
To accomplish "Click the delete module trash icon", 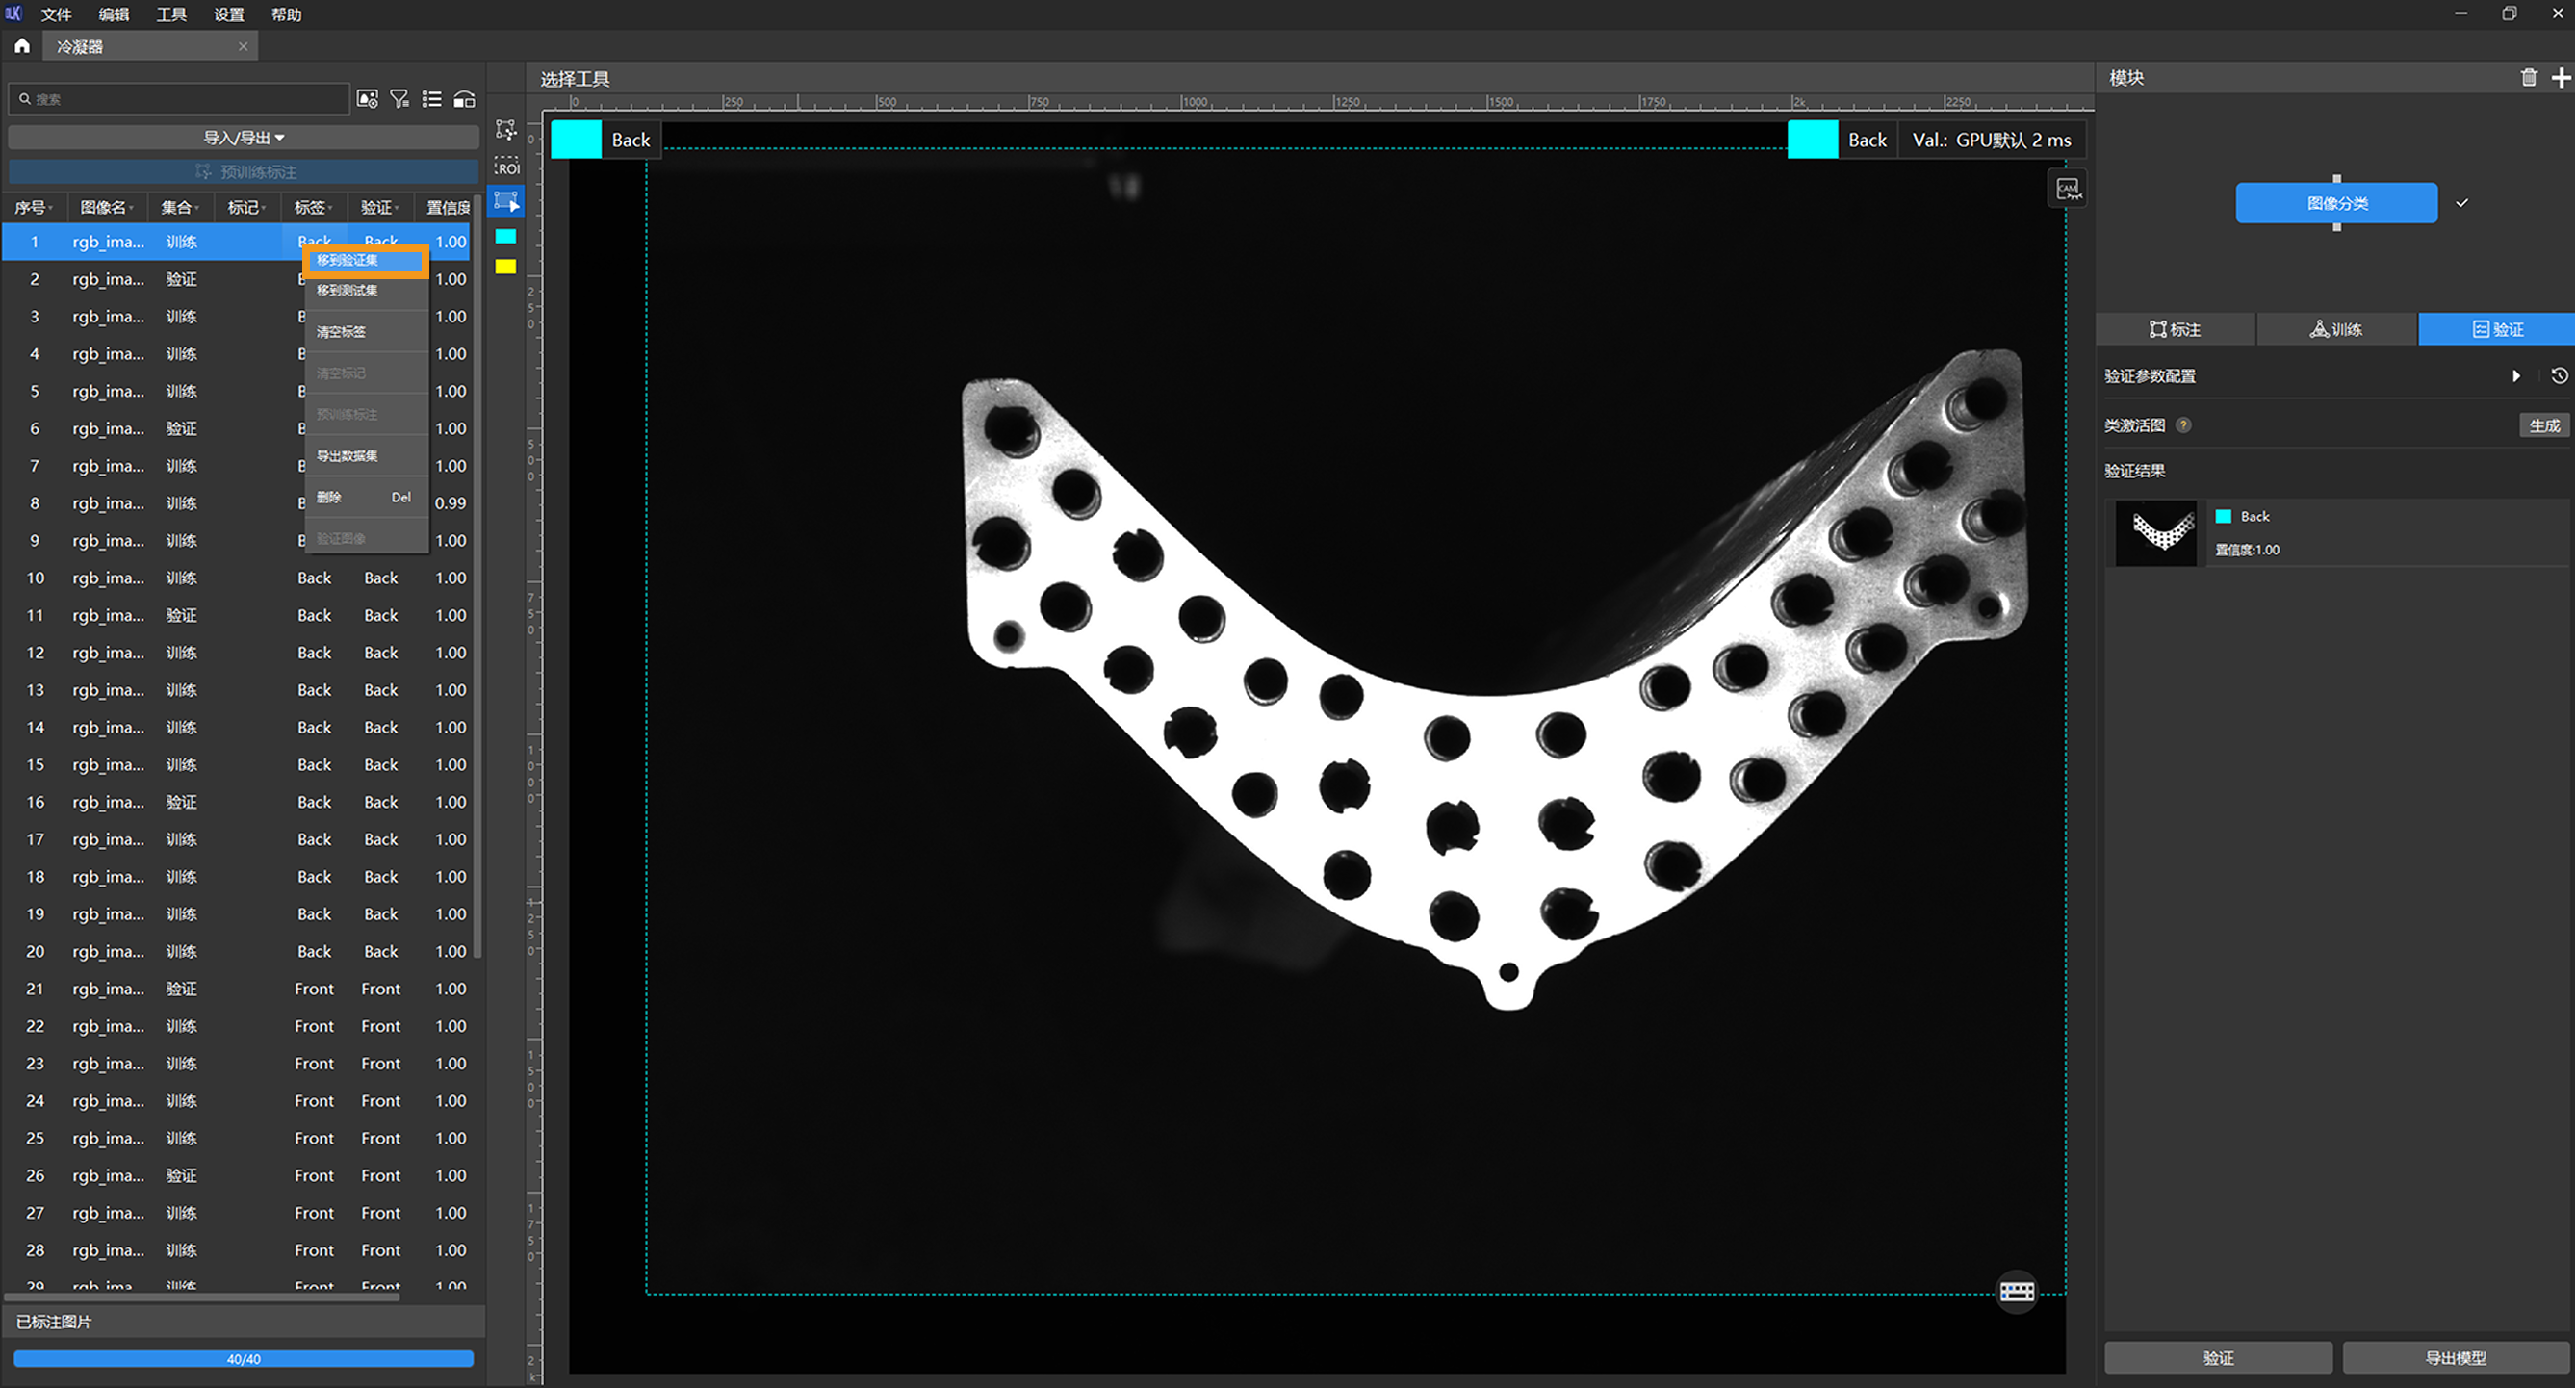I will (2528, 78).
